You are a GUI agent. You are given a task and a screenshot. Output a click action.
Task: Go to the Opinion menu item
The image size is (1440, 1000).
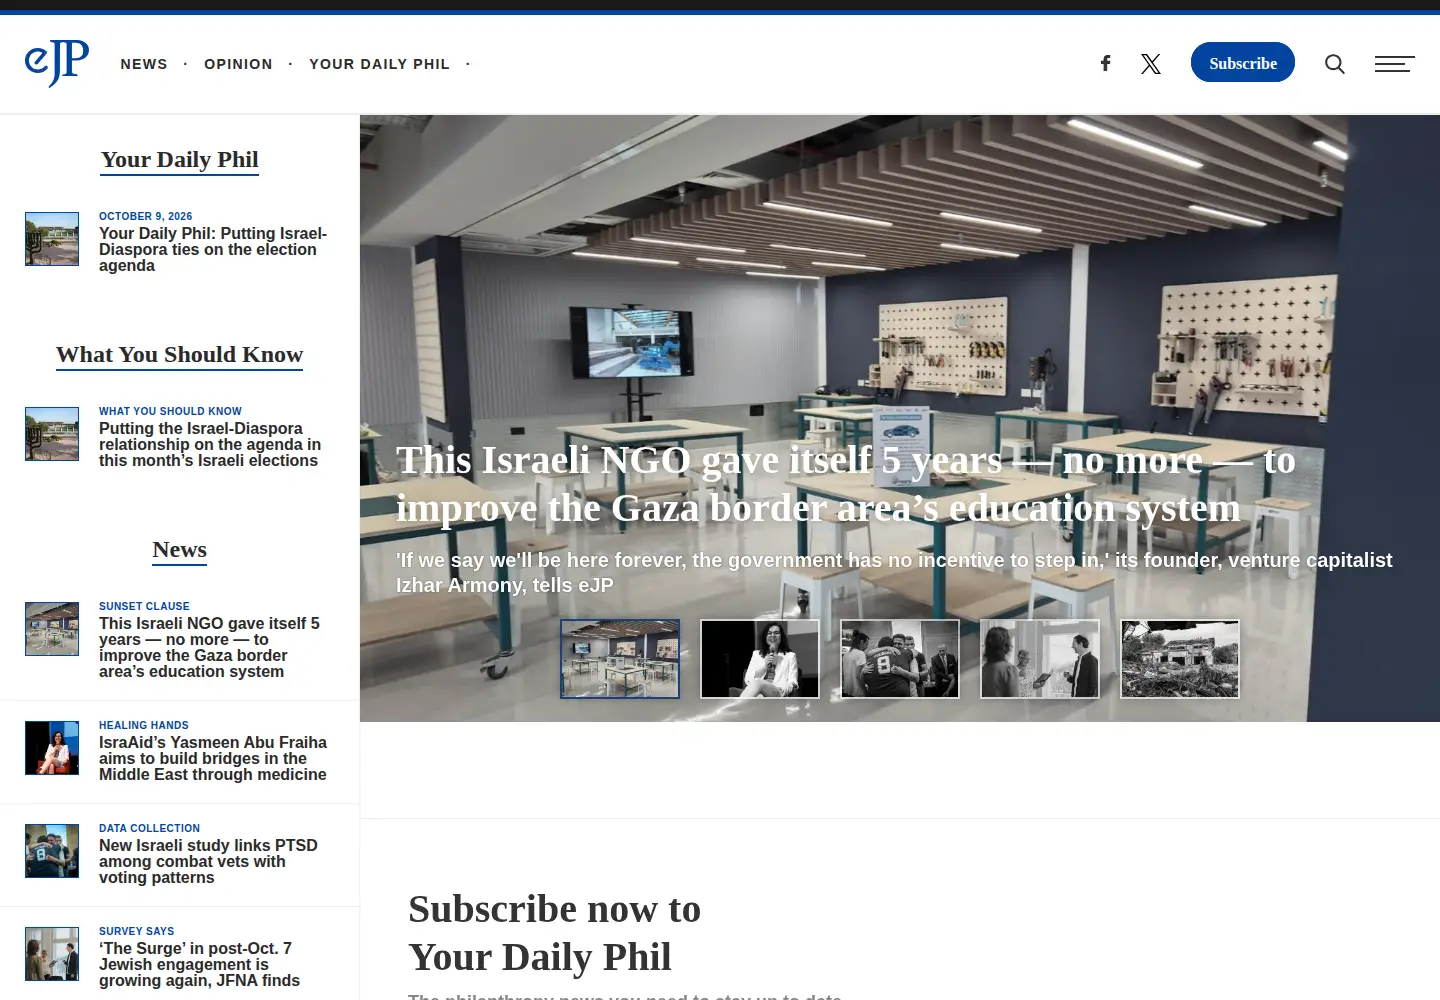[x=238, y=64]
